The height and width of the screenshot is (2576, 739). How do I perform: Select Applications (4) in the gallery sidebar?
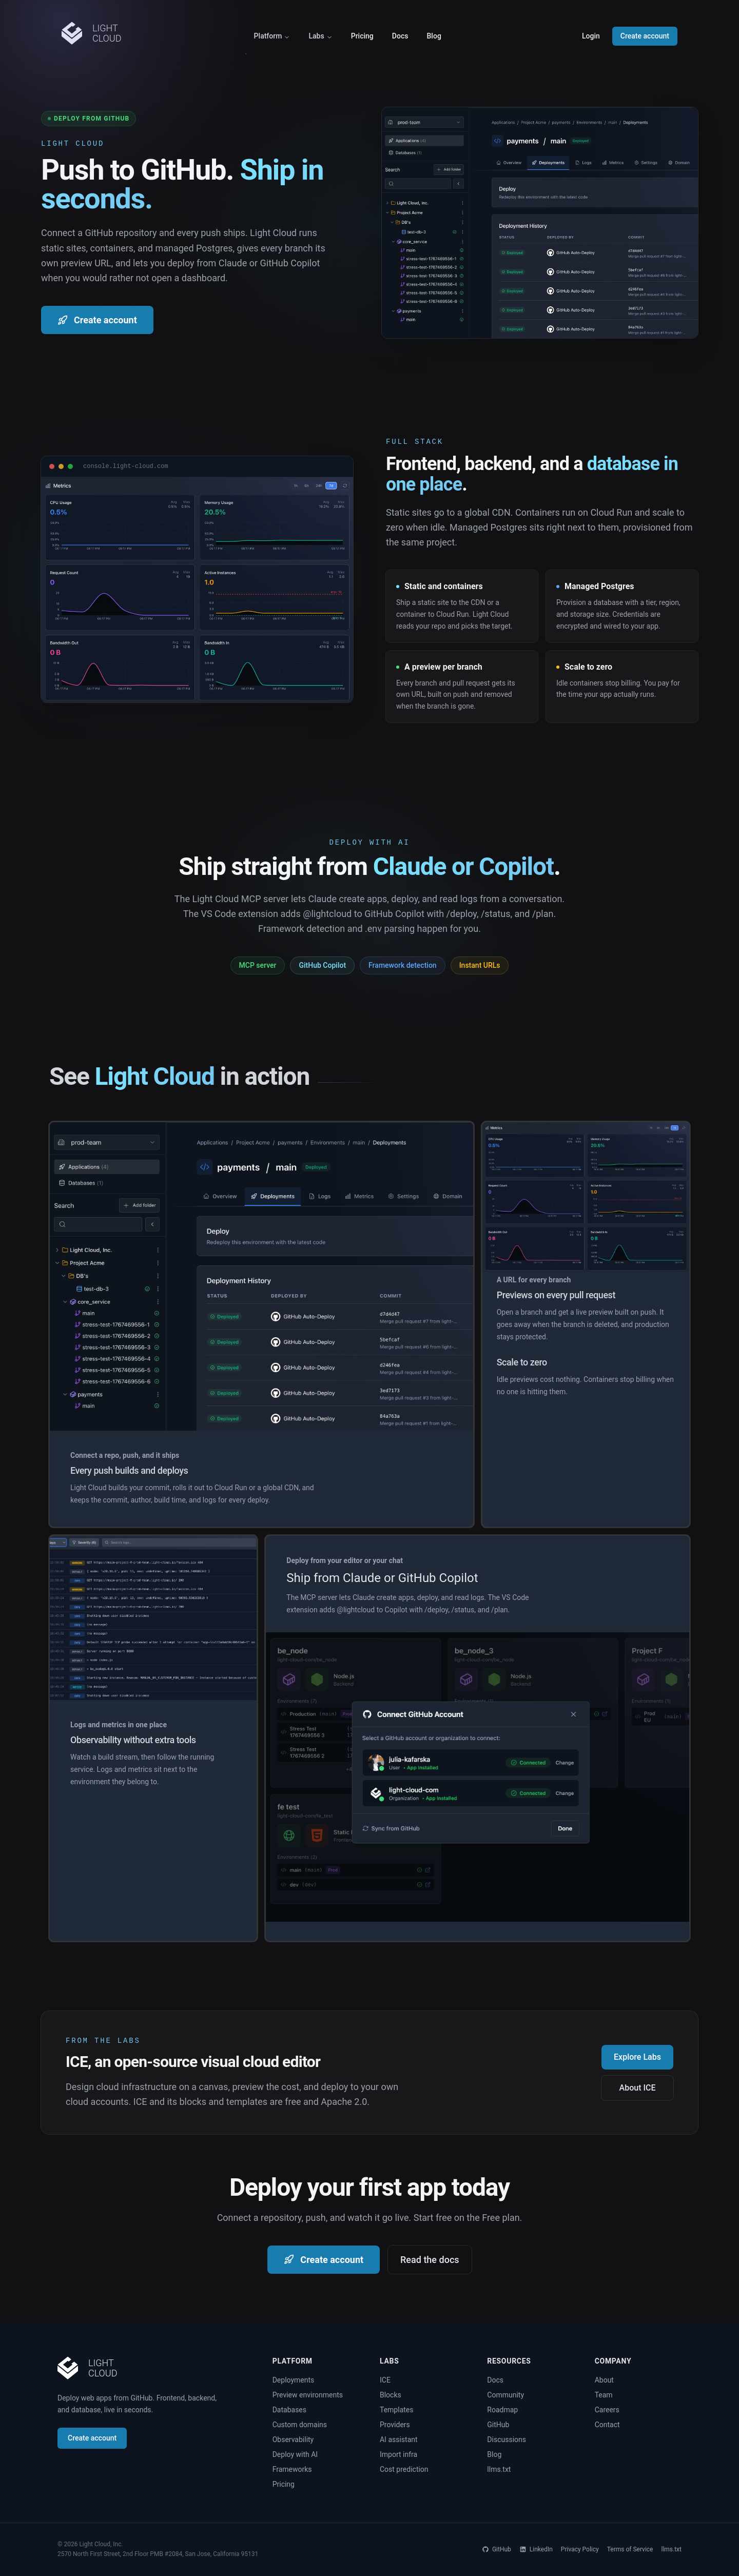point(106,1167)
